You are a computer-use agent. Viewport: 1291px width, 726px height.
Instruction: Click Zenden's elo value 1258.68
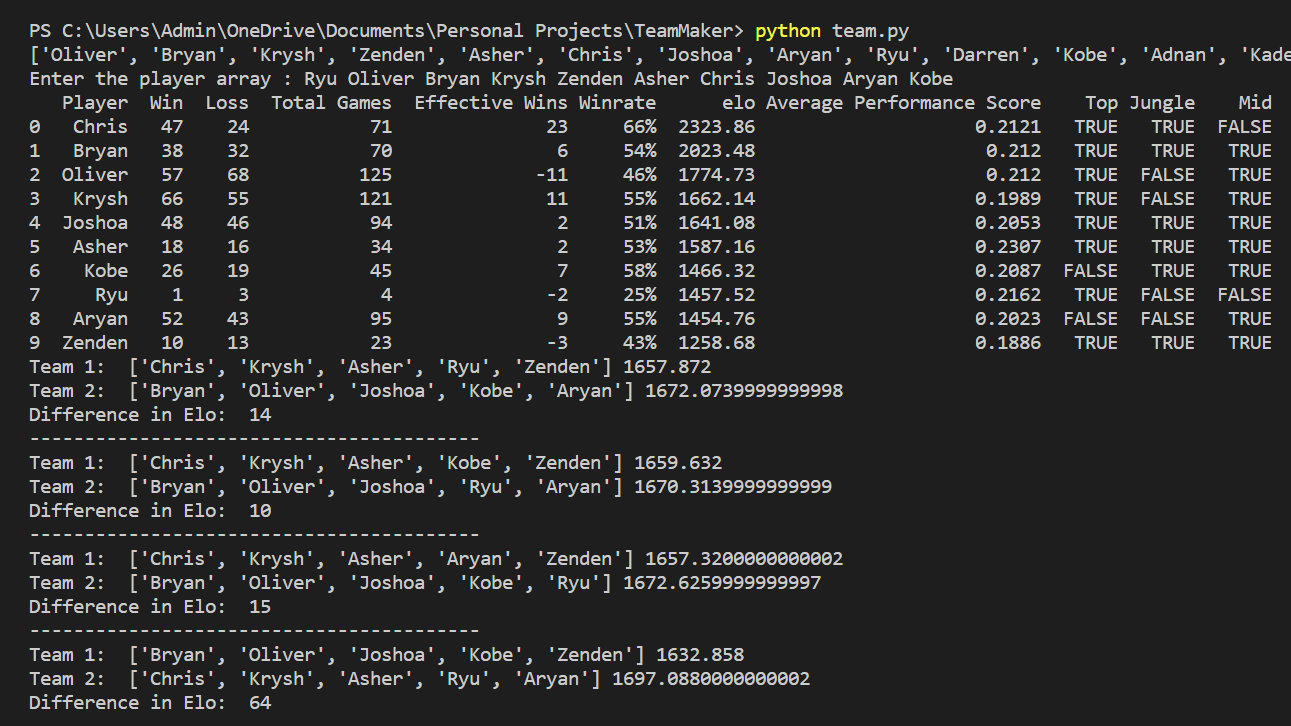[717, 343]
